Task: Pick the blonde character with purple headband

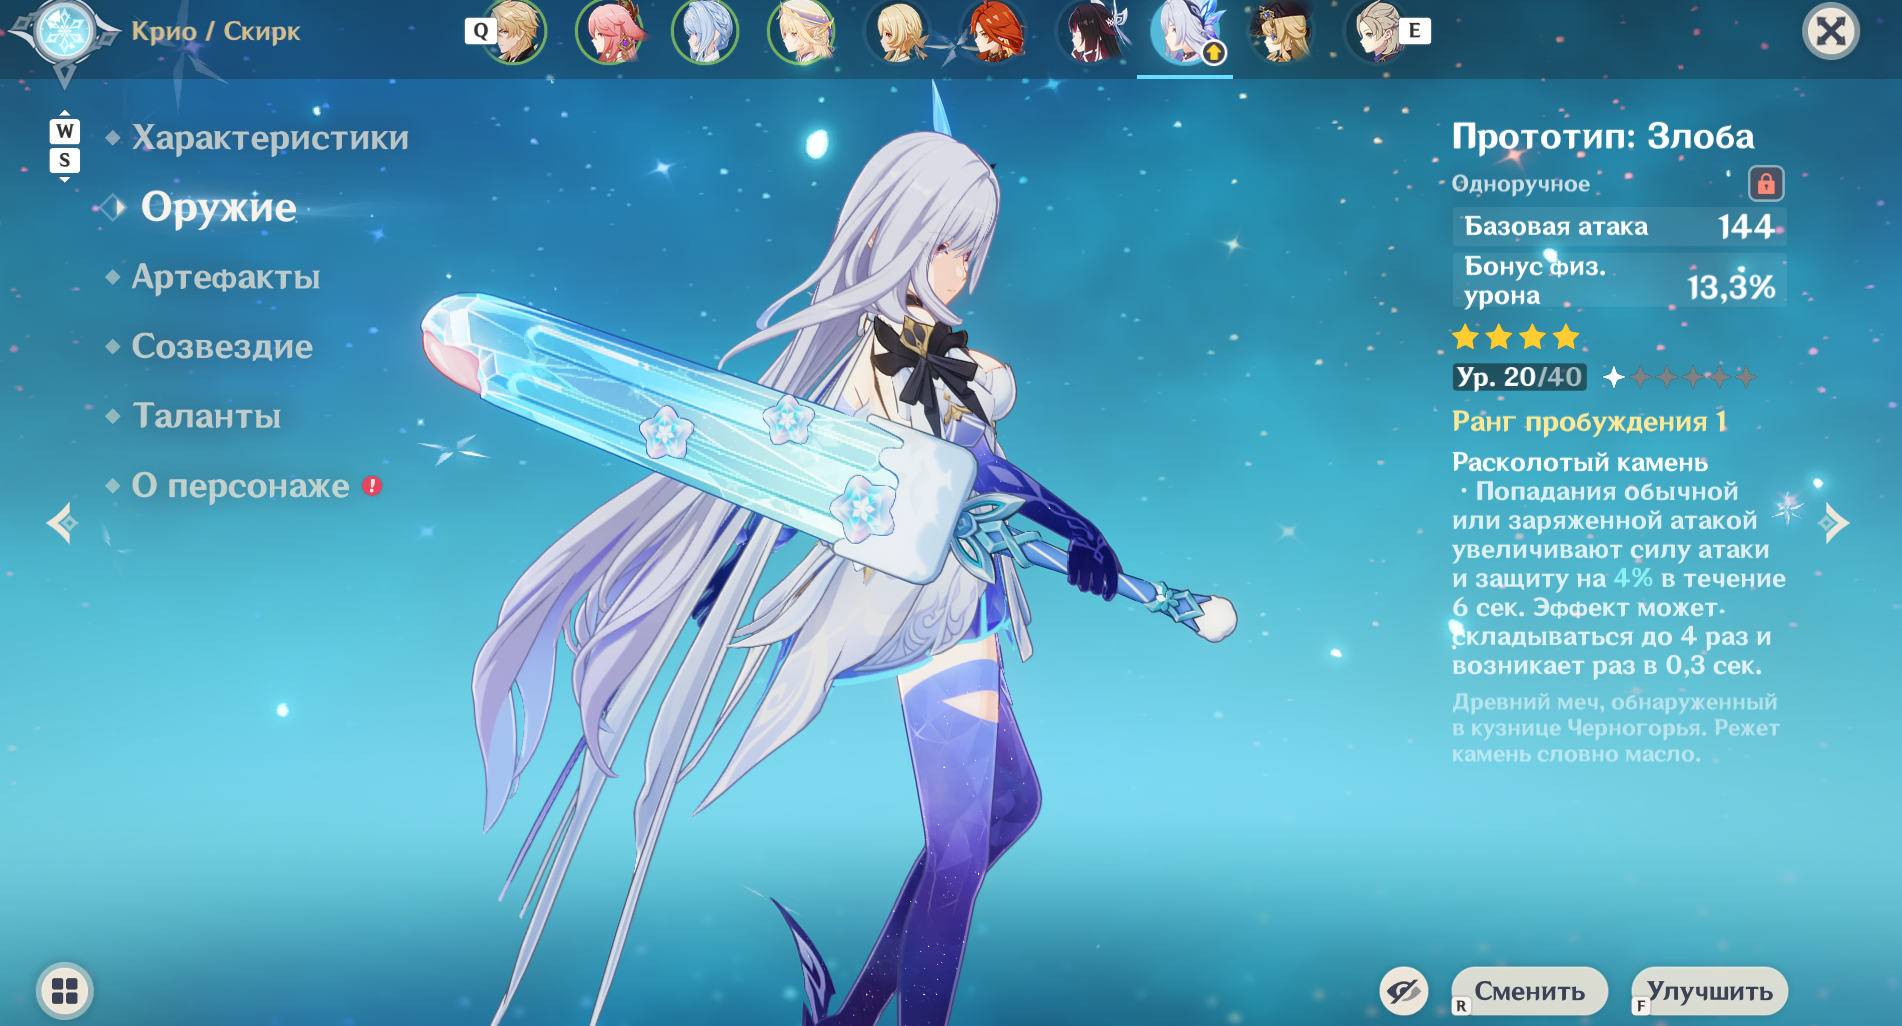Action: [x=801, y=31]
